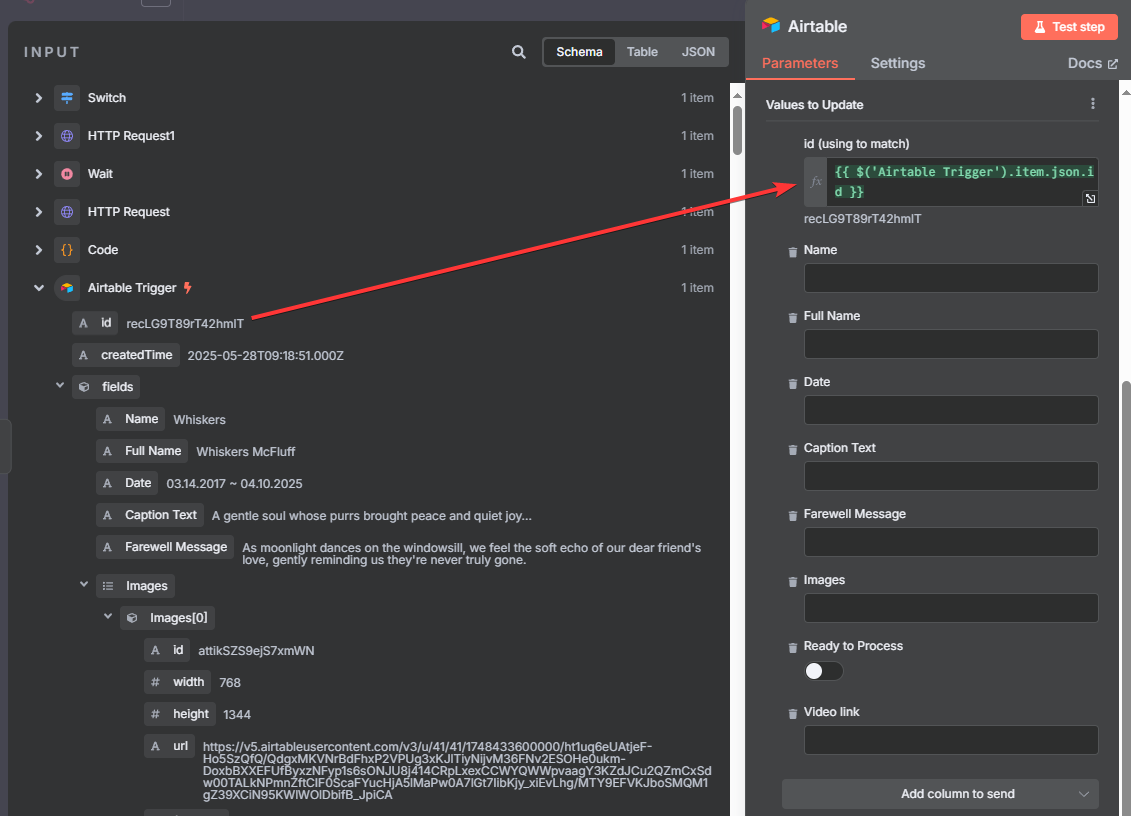This screenshot has height=816, width=1131.
Task: Click the Images array list icon
Action: (x=108, y=586)
